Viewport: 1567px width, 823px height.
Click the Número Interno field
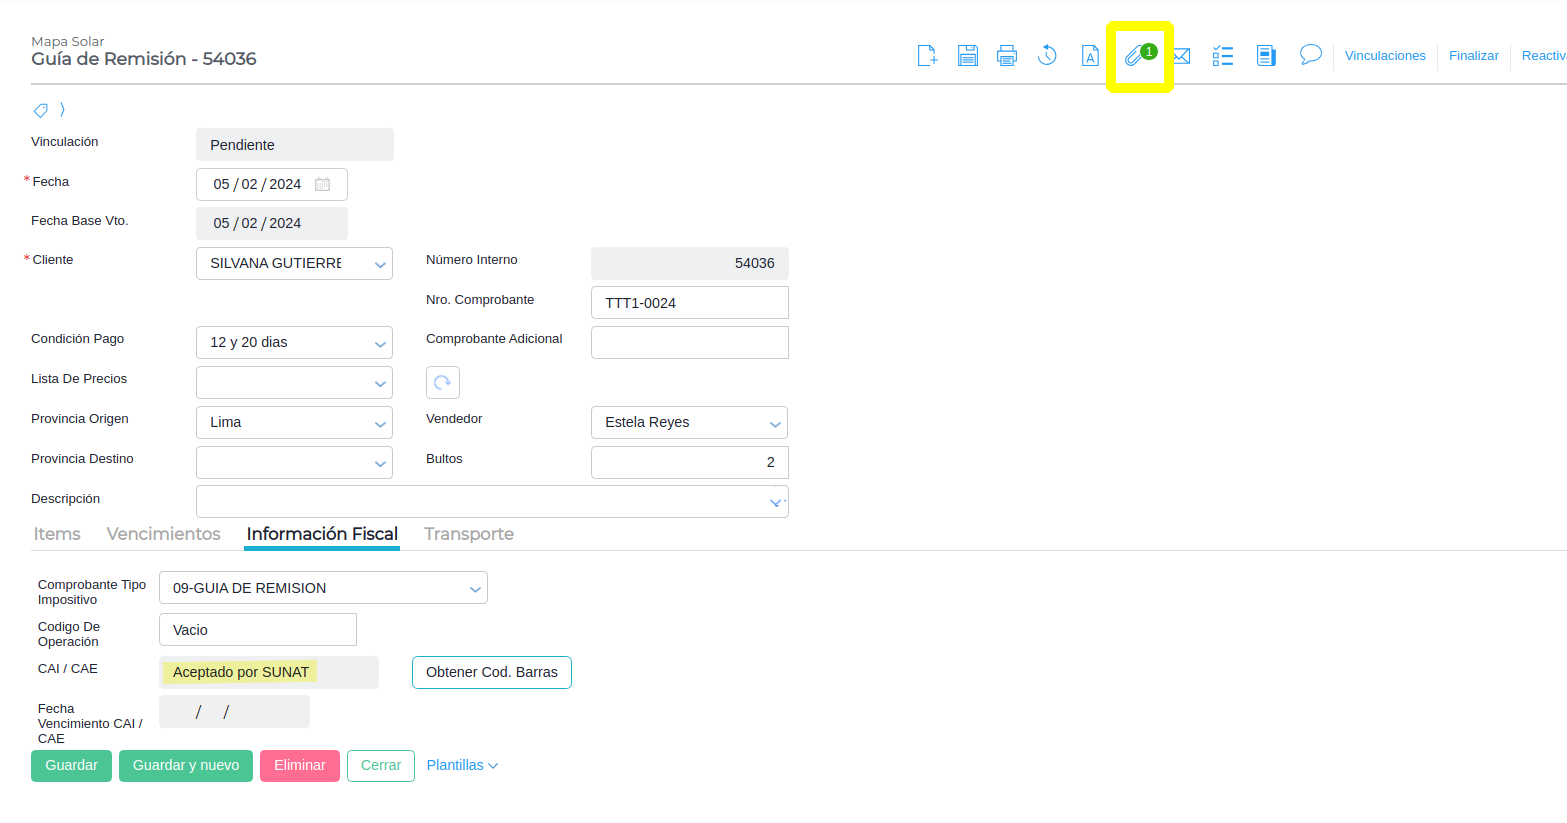click(690, 263)
